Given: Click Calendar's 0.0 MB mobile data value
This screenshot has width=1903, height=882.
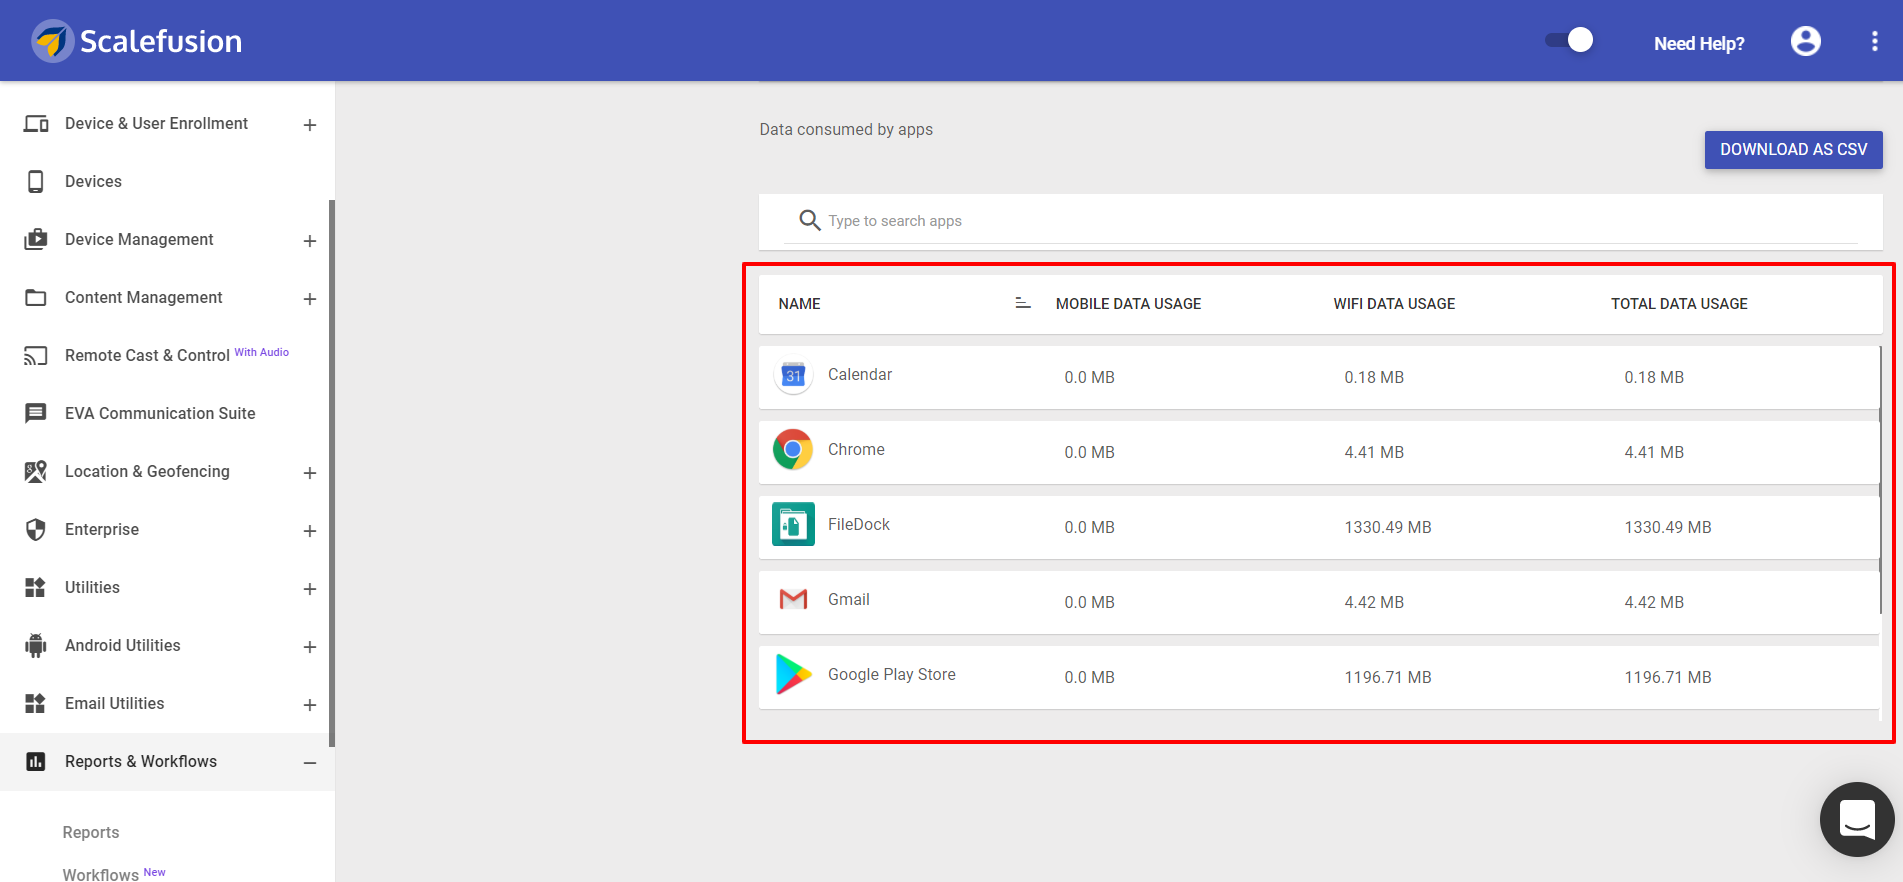Looking at the screenshot, I should (1089, 377).
